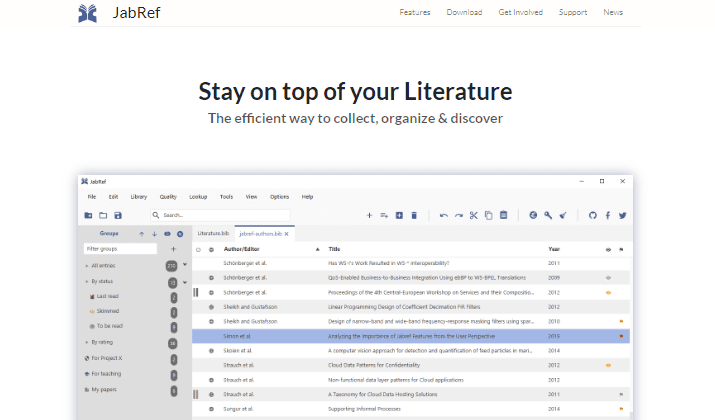Open the Tools menu
The width and height of the screenshot is (715, 420).
[x=226, y=197]
